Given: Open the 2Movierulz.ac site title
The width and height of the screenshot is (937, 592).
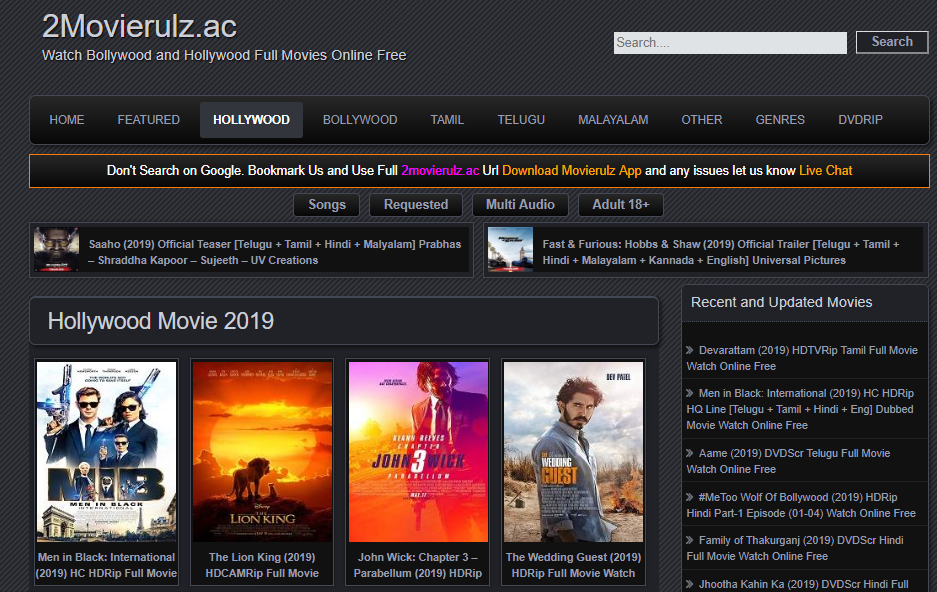Looking at the screenshot, I should click(x=139, y=26).
